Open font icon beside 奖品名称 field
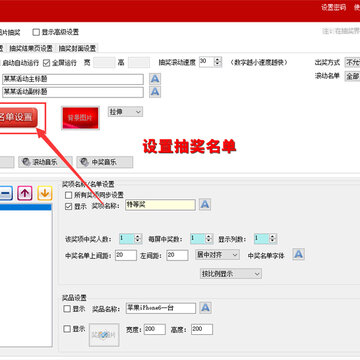This screenshot has height=360, width=360. (x=206, y=308)
